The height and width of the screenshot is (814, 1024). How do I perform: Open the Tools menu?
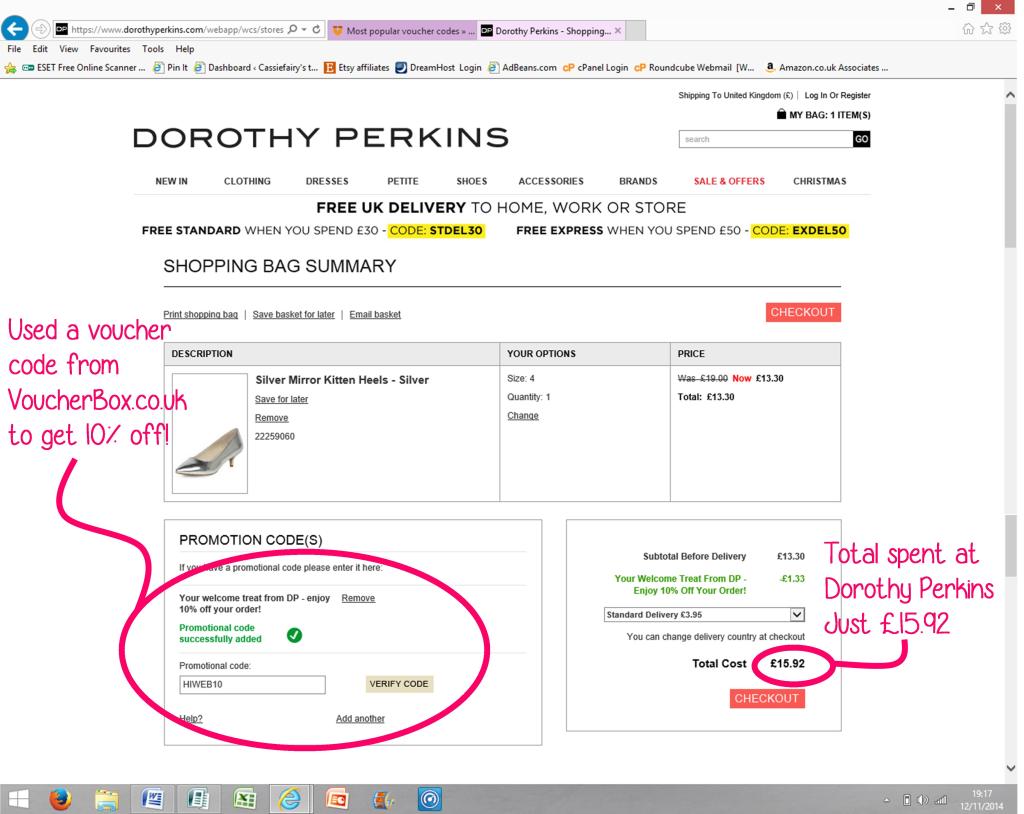point(153,49)
